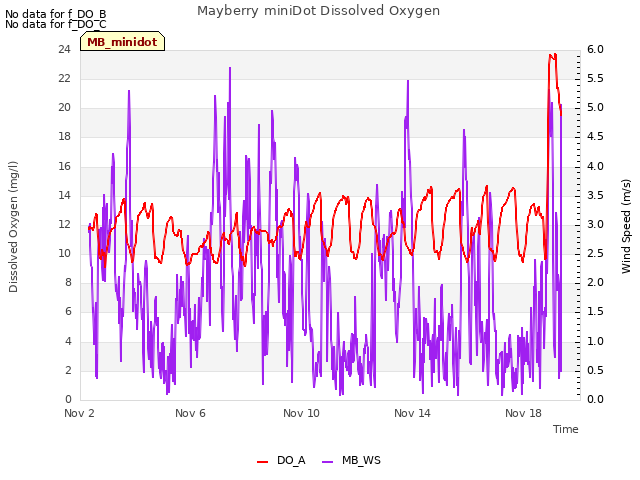The width and height of the screenshot is (640, 480).
Task: Click the 10 dissolved oxygen tick label
Action: click(64, 253)
